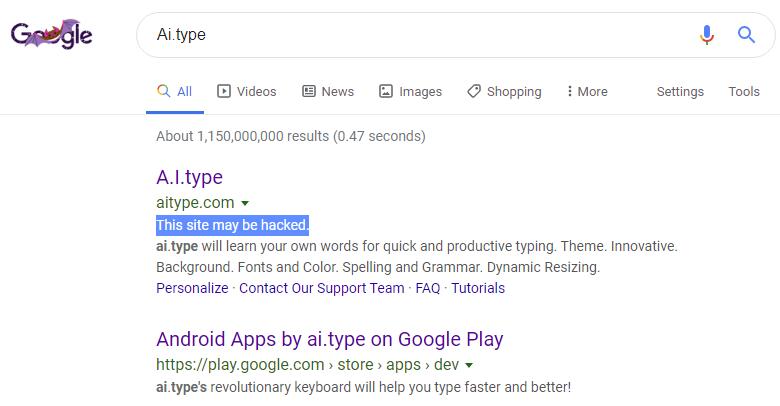
Task: Open search Tools options
Action: [x=744, y=92]
